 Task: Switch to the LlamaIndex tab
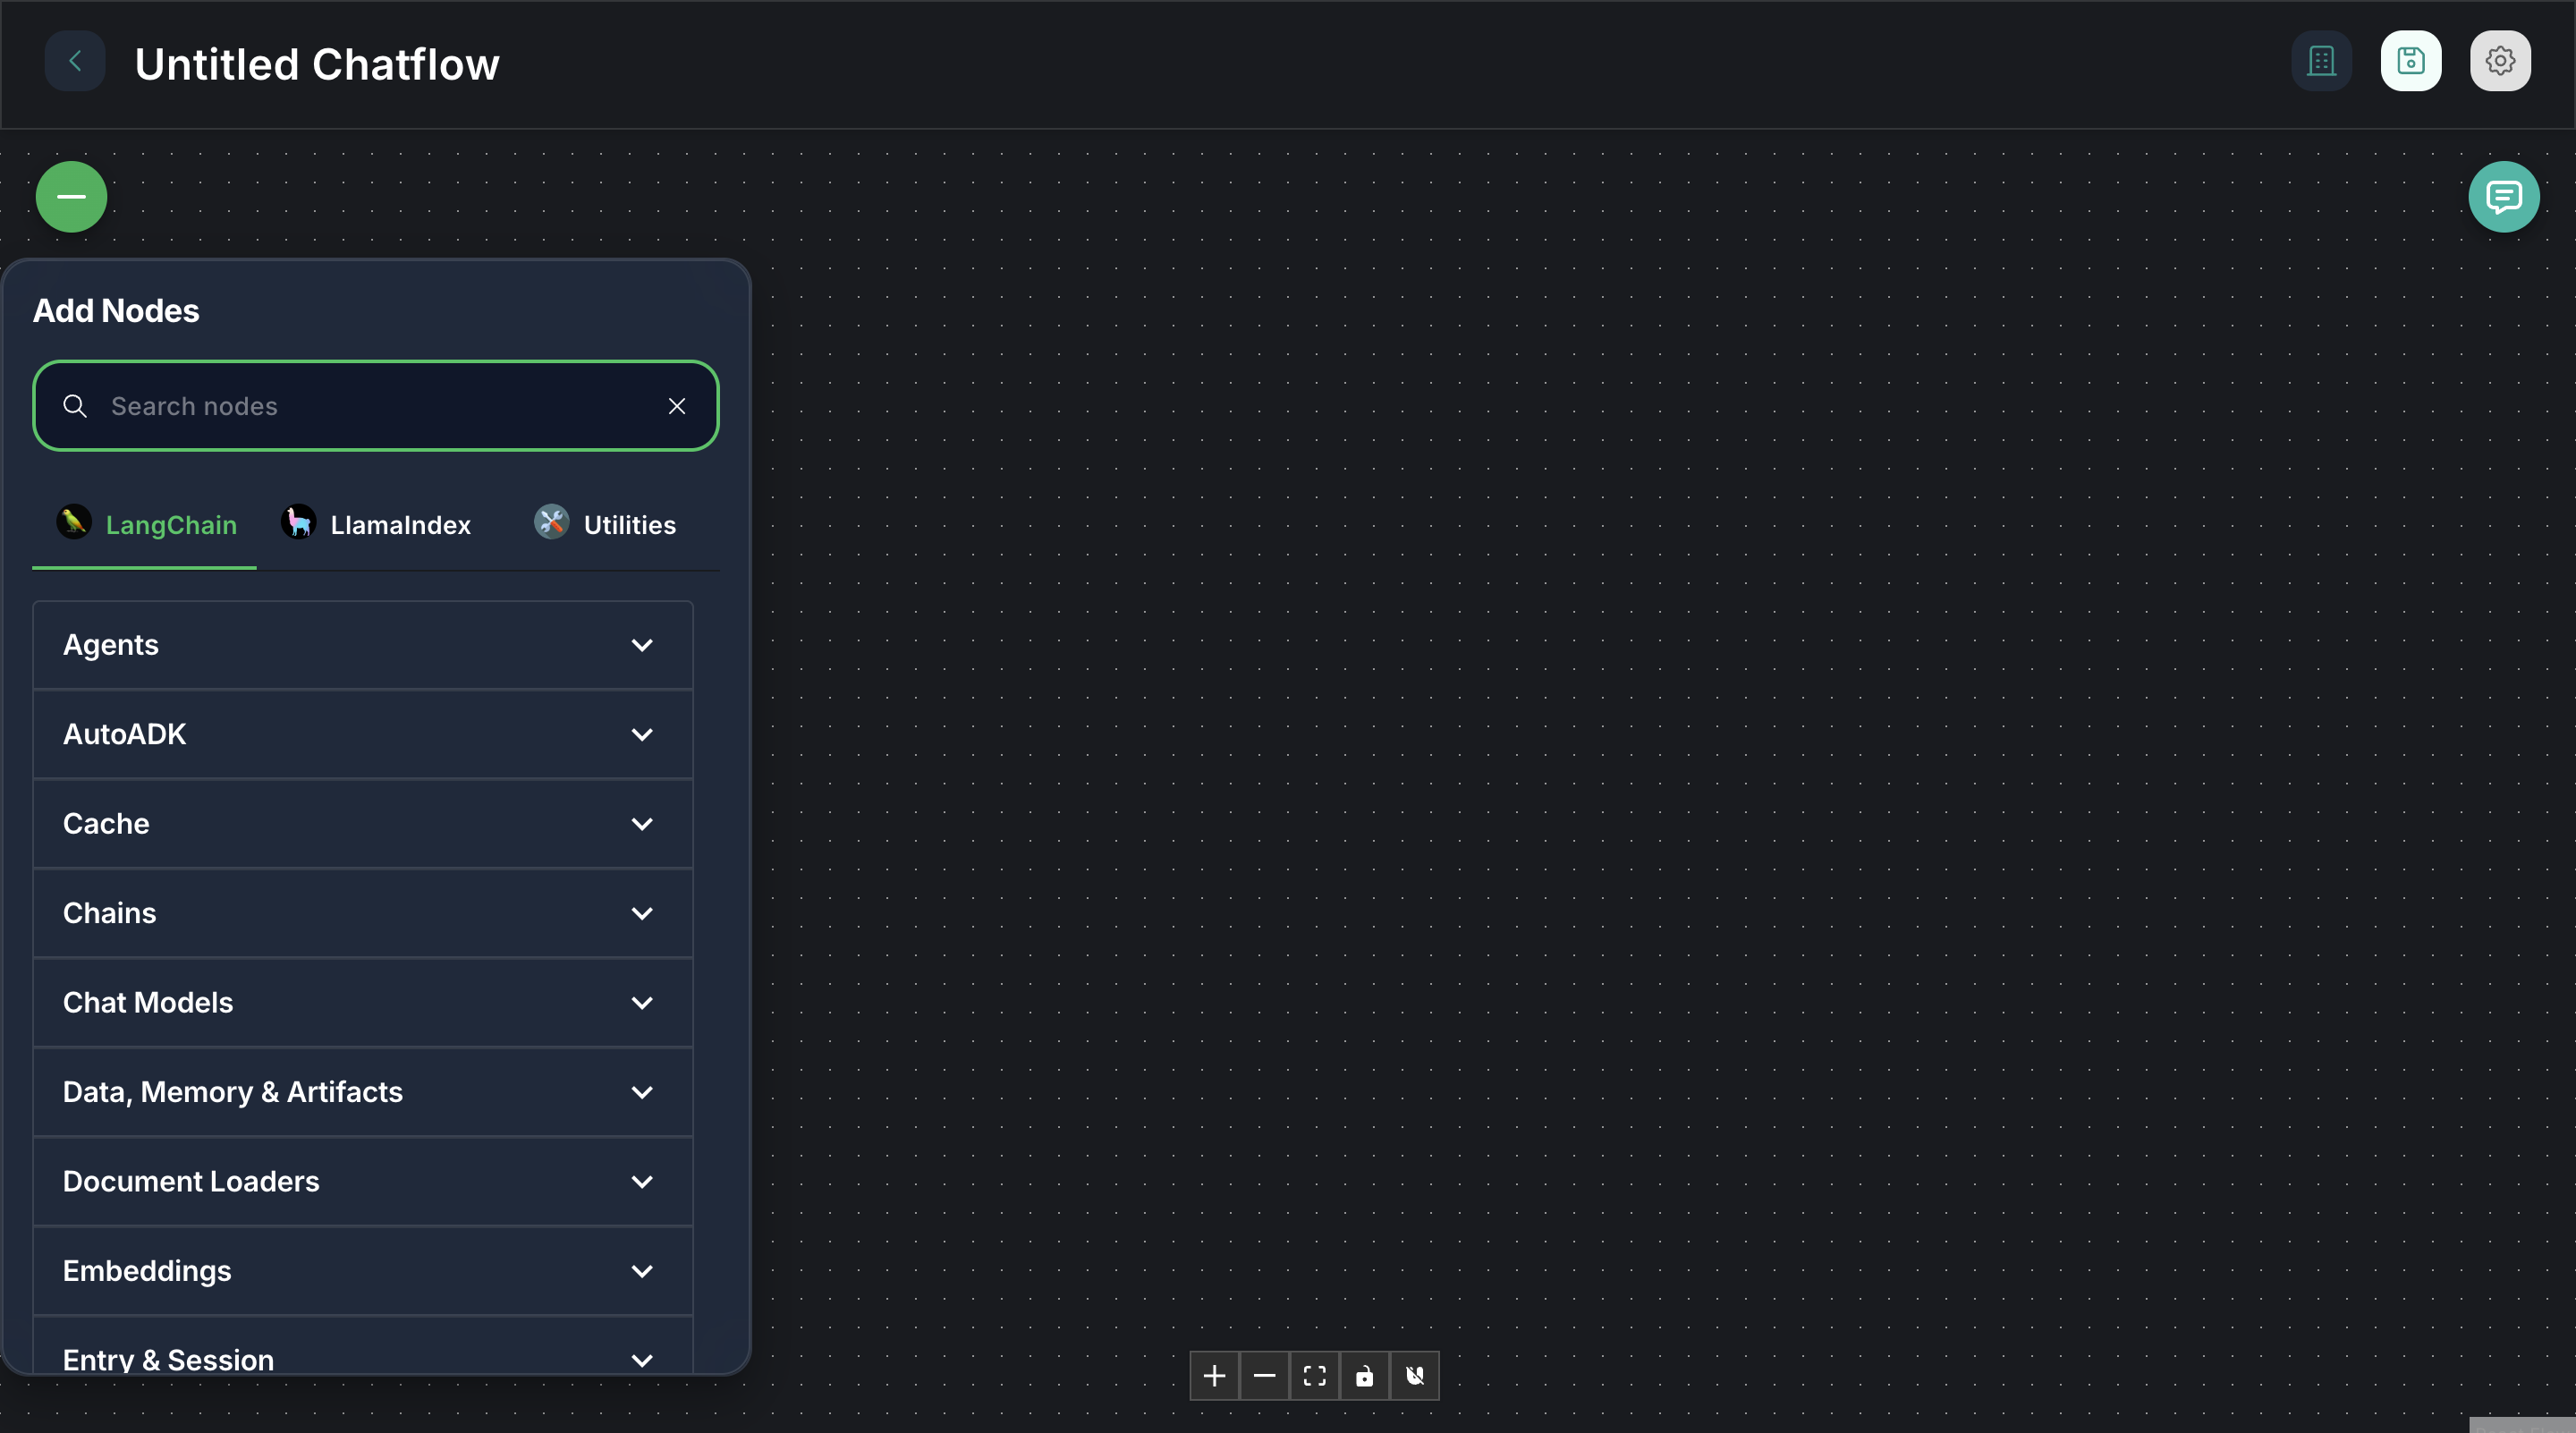pos(377,524)
